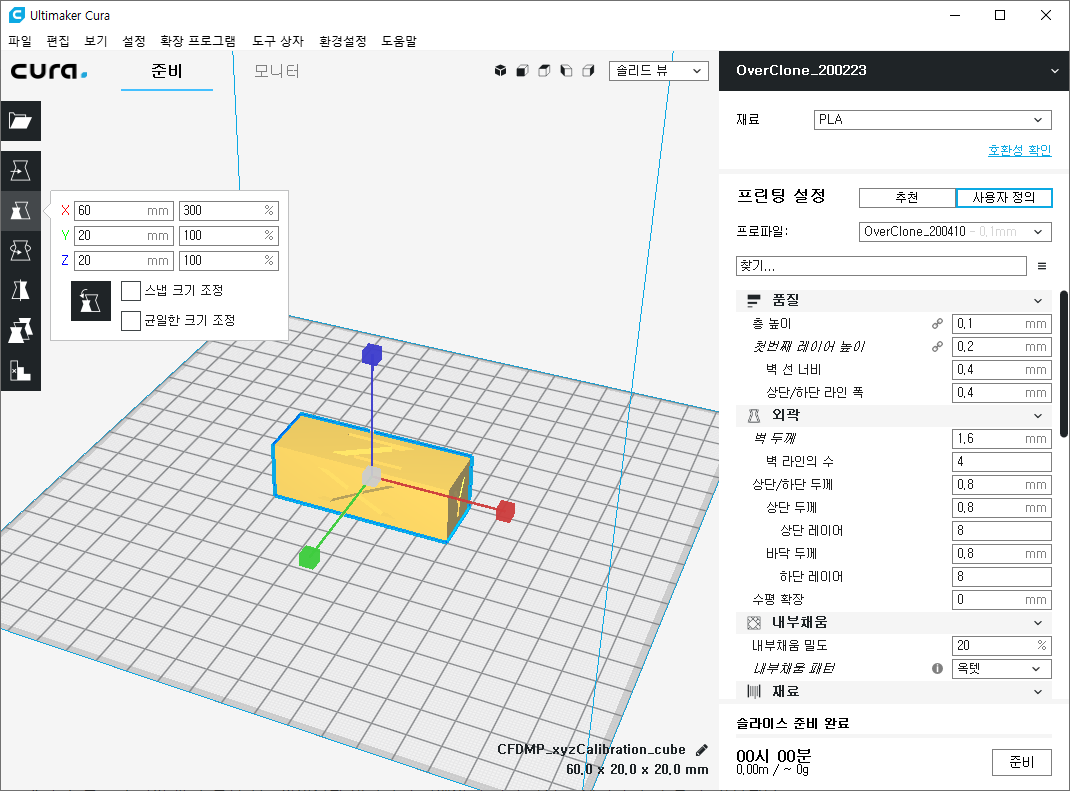1070x791 pixels.
Task: Edit model name with pencil icon
Action: [x=702, y=750]
